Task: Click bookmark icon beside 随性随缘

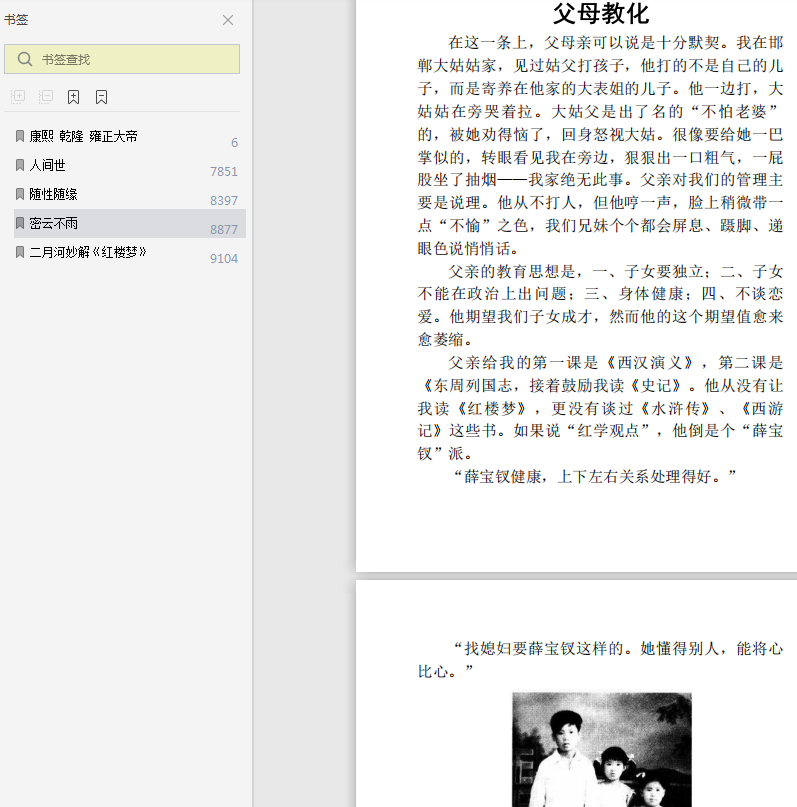Action: [20, 195]
